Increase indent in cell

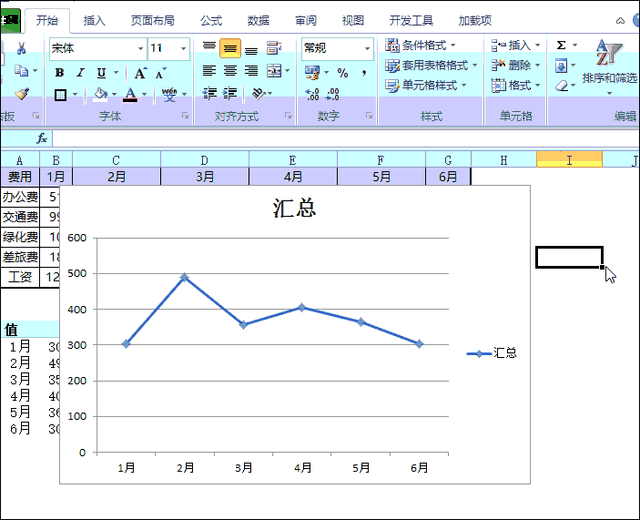(x=230, y=93)
